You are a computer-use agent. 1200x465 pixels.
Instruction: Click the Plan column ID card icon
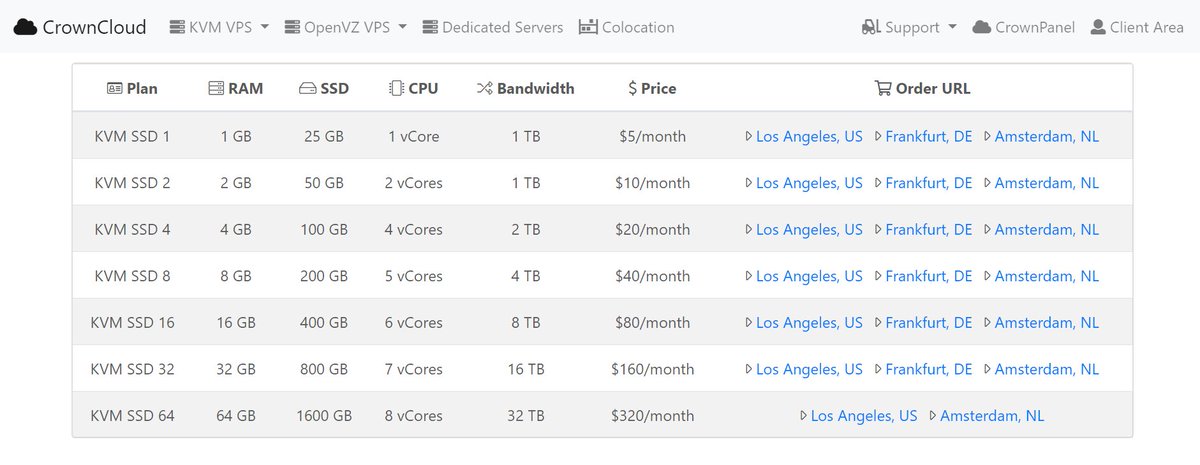pyautogui.click(x=115, y=88)
